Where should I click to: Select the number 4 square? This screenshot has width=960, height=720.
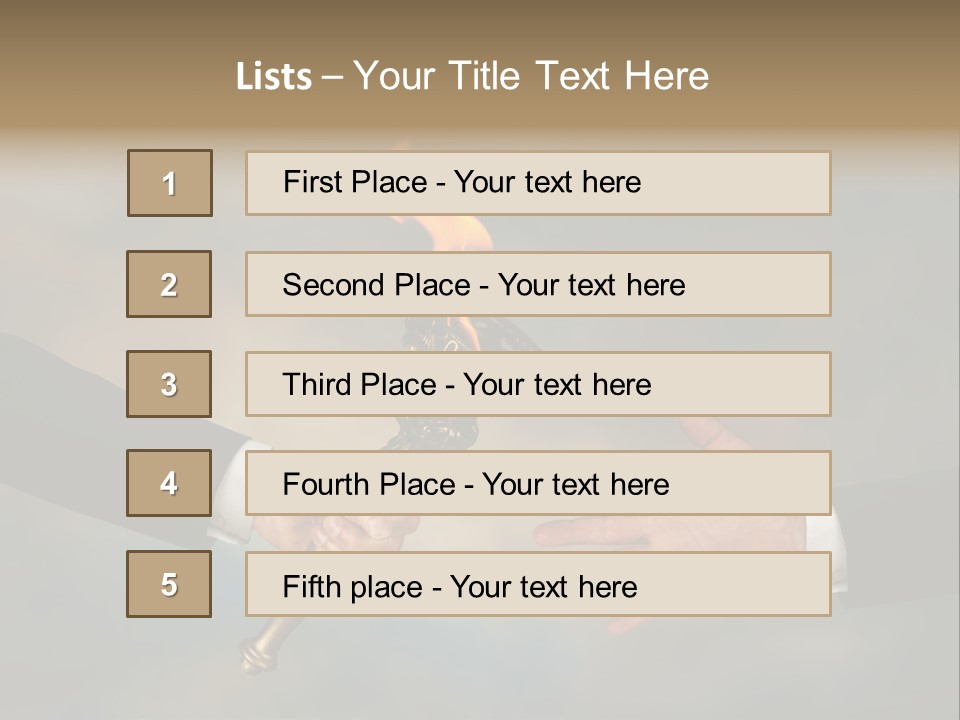click(x=169, y=483)
